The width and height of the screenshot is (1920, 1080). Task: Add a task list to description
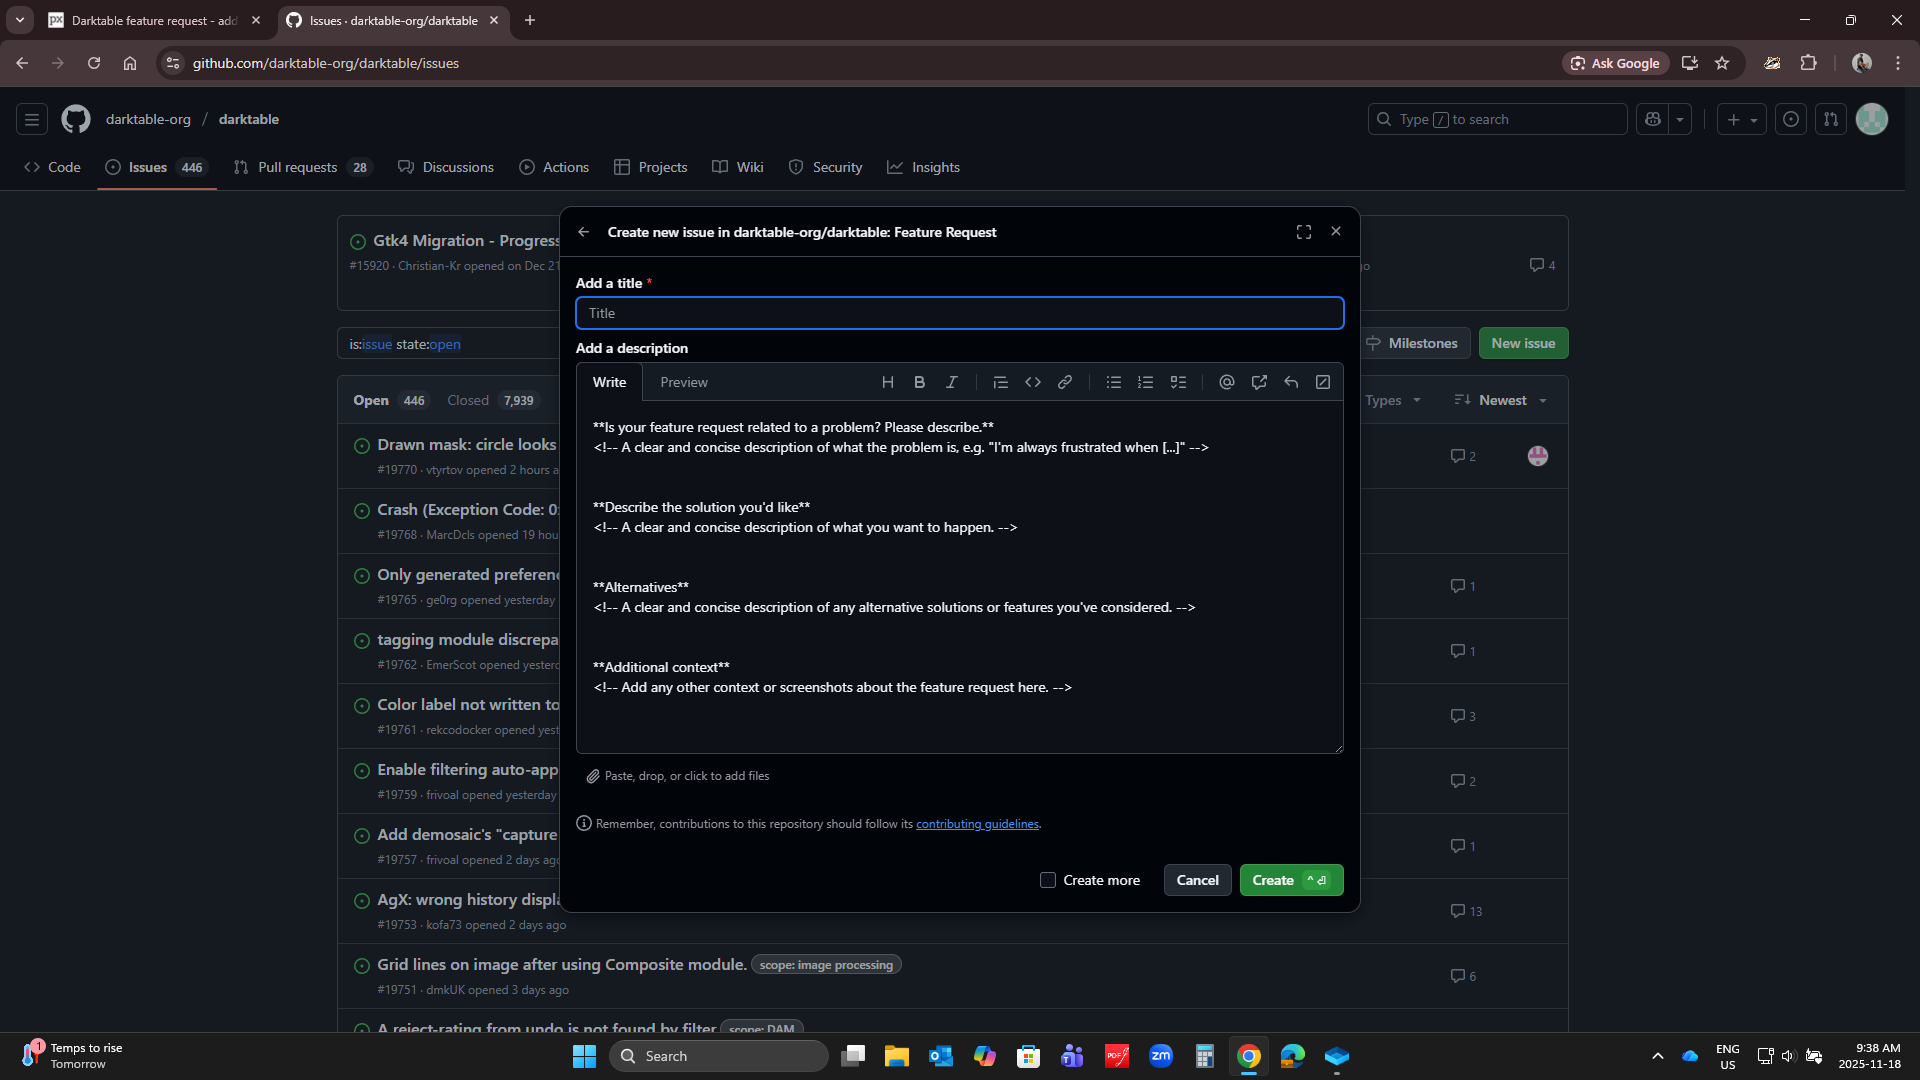1178,382
